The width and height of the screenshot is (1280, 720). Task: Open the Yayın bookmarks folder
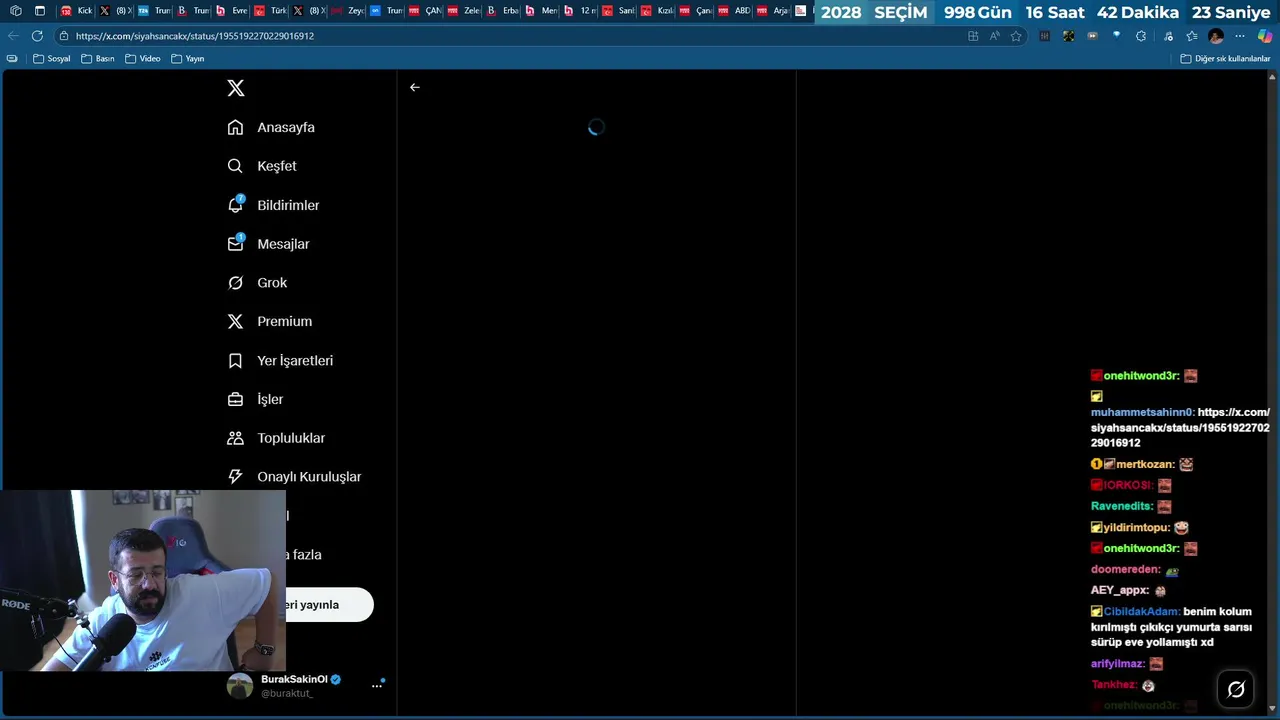pos(188,59)
